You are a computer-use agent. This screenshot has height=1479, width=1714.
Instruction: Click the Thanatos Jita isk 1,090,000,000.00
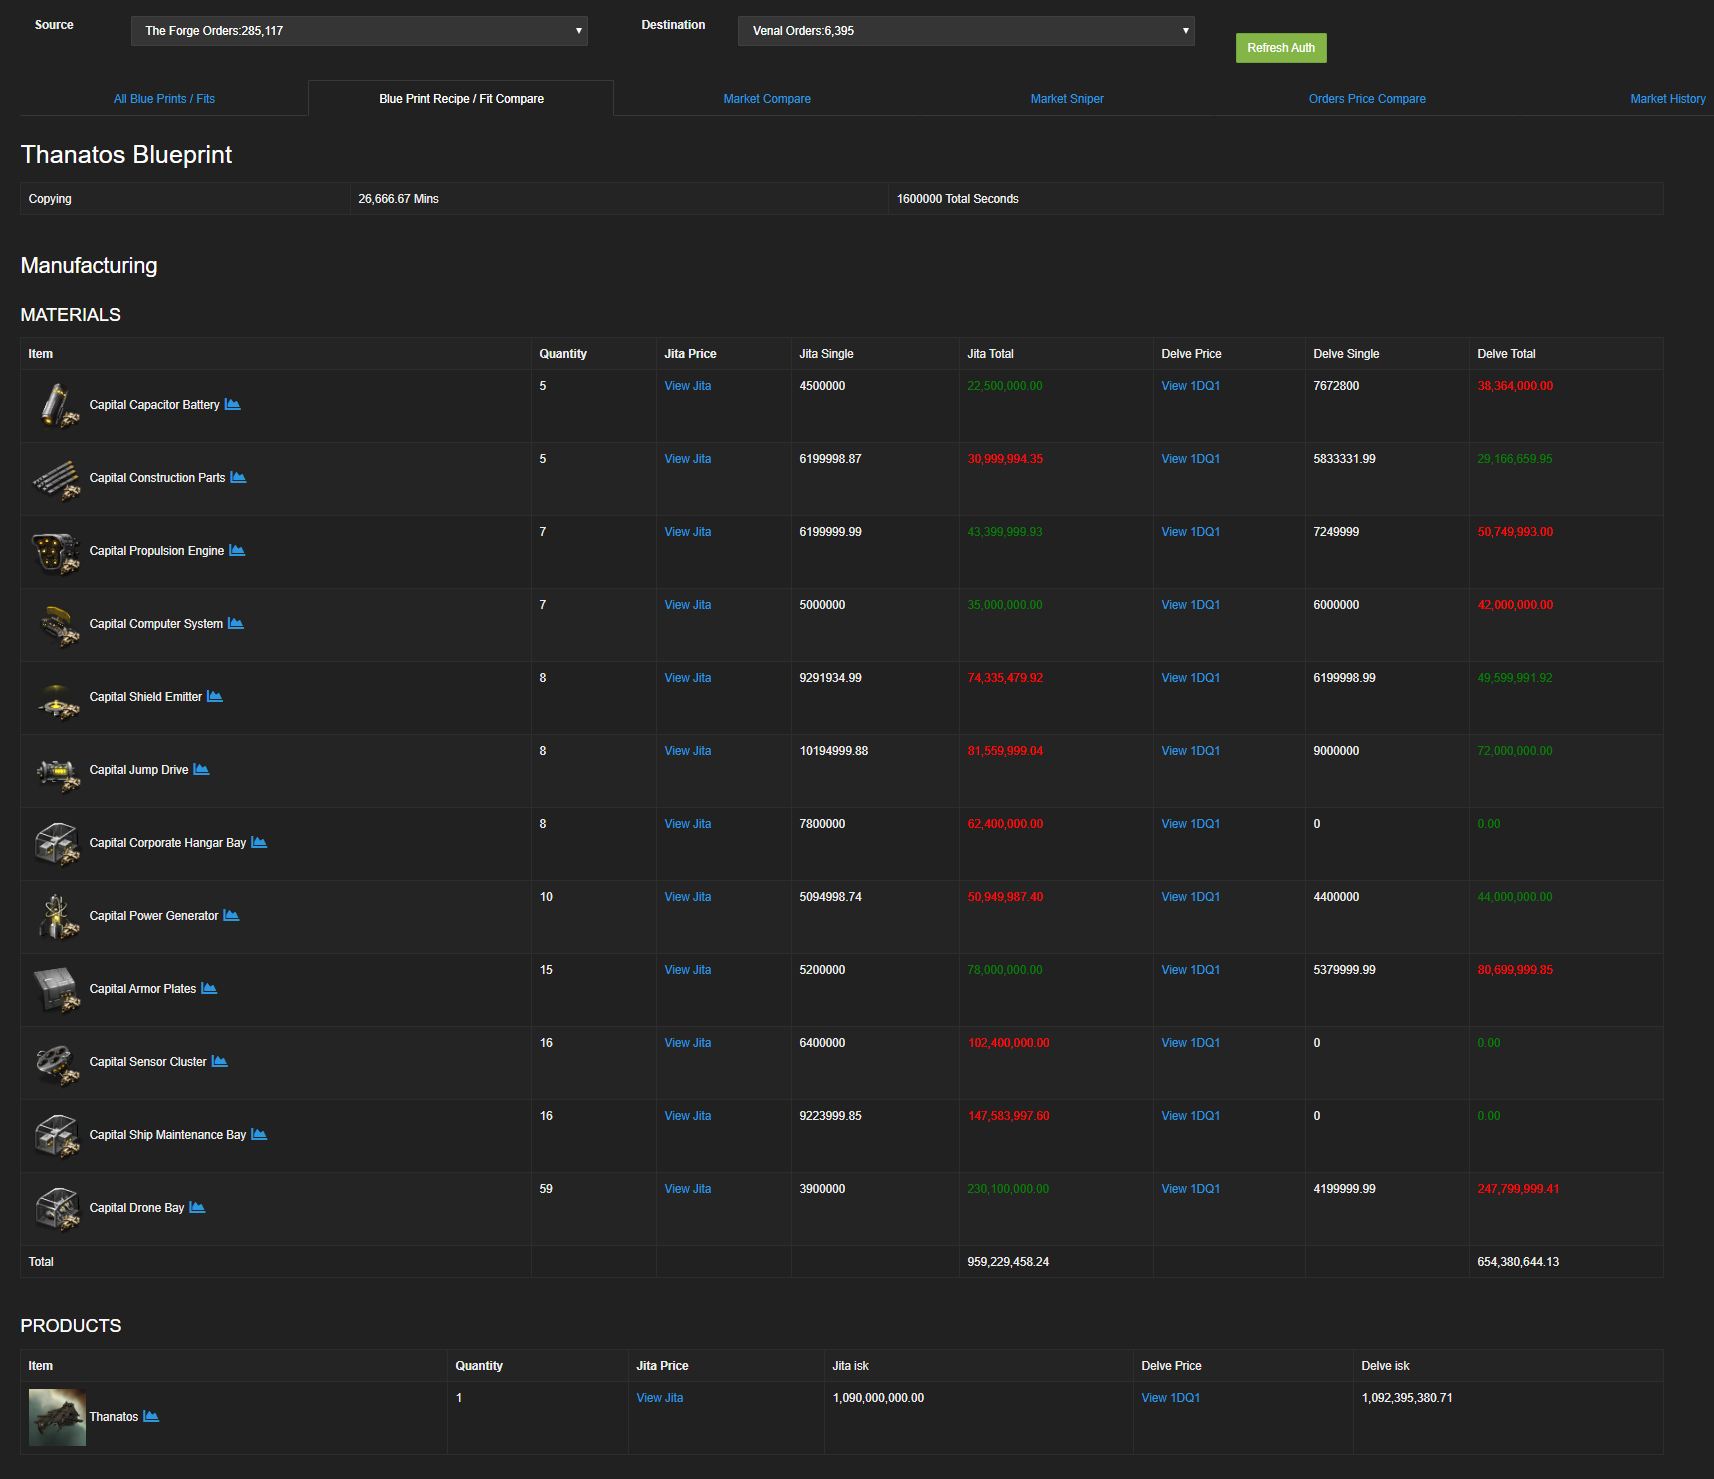tap(878, 1398)
